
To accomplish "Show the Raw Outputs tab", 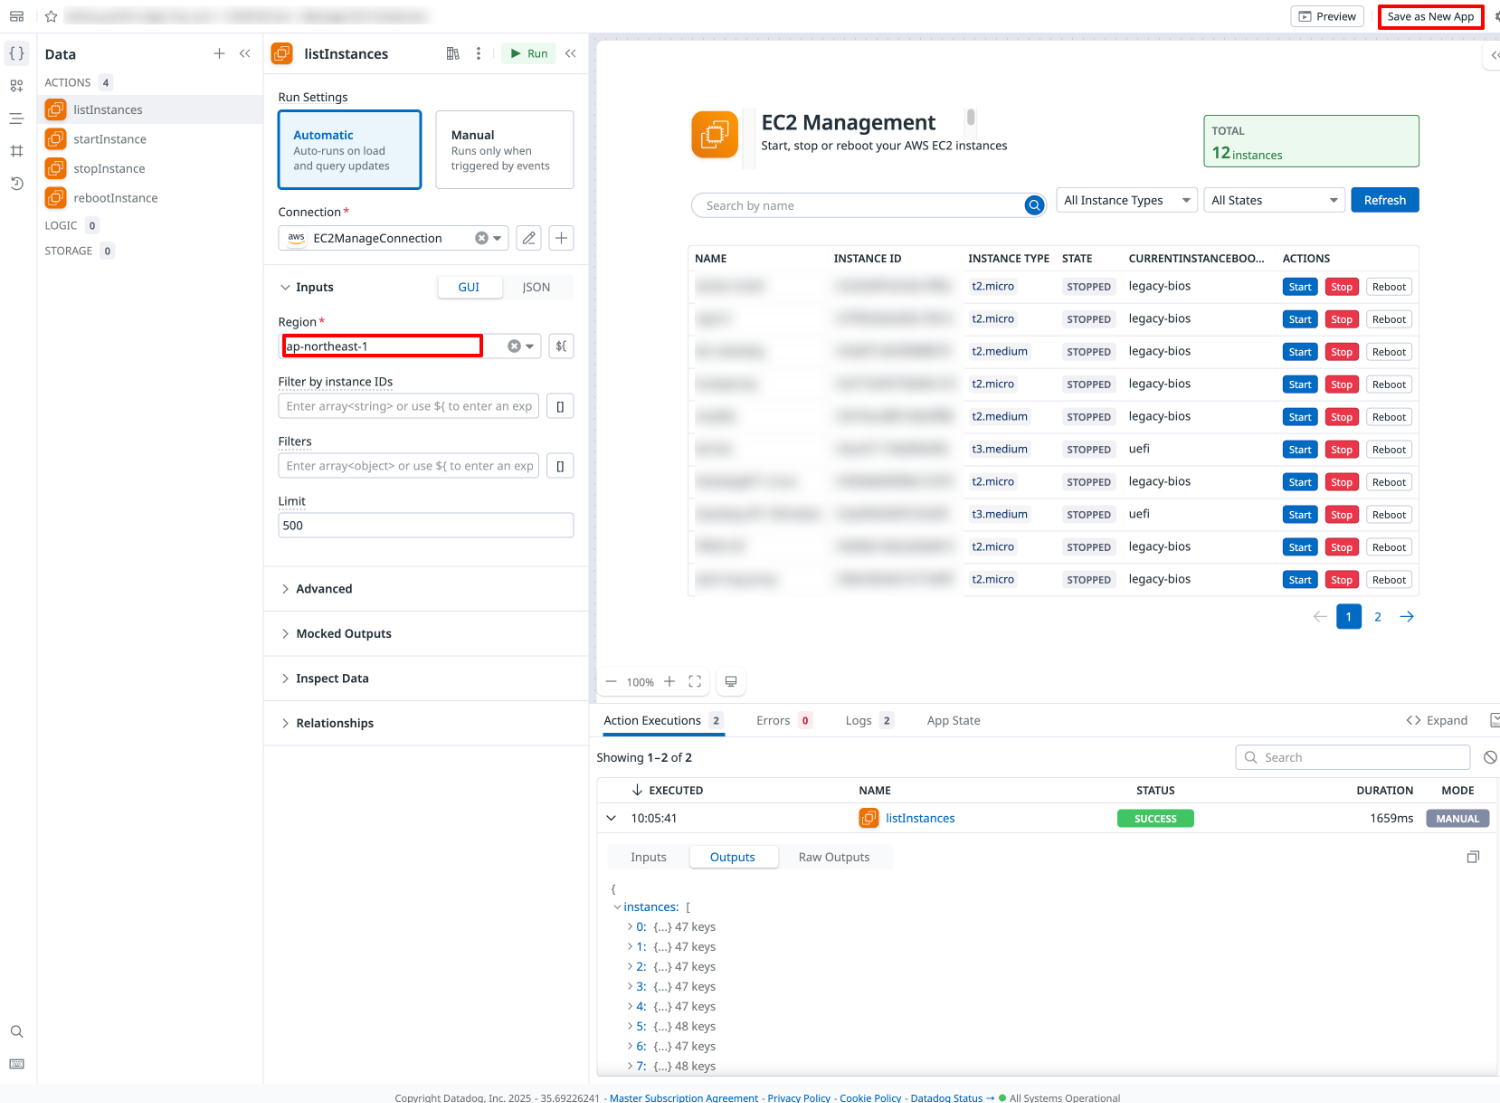I will pos(834,857).
